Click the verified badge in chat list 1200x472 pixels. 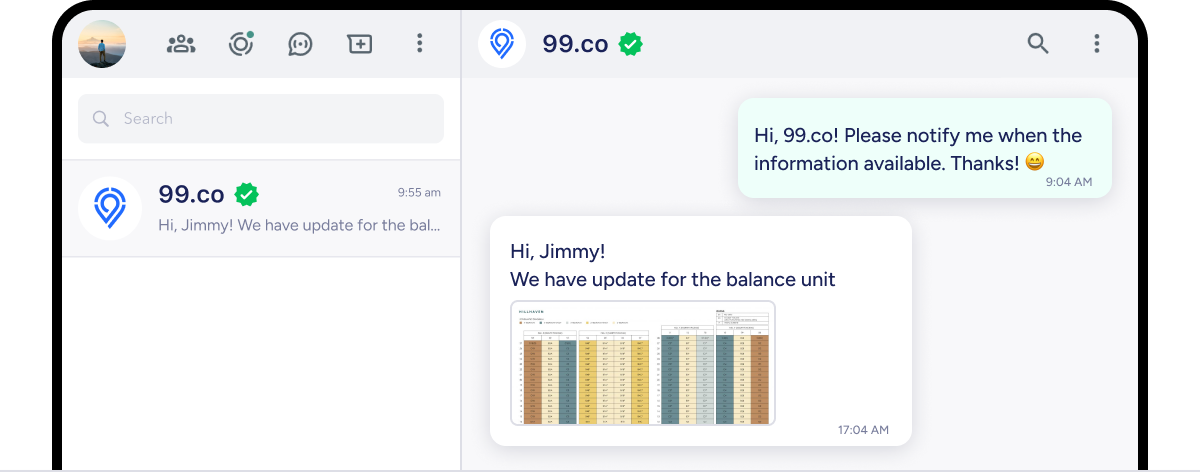click(x=247, y=193)
